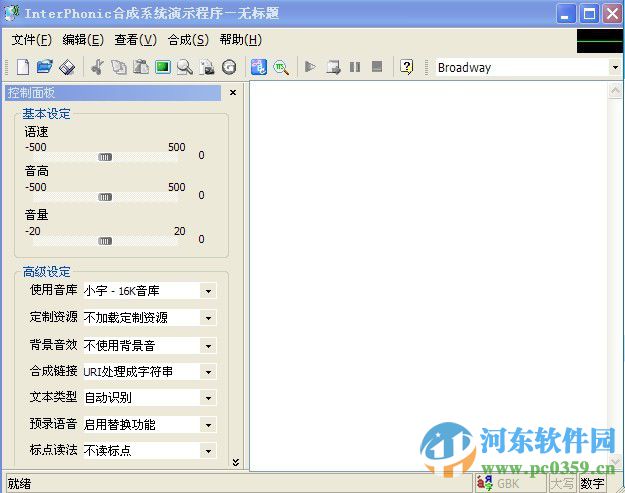
Task: Start synthesis playback with the play icon
Action: (x=310, y=67)
